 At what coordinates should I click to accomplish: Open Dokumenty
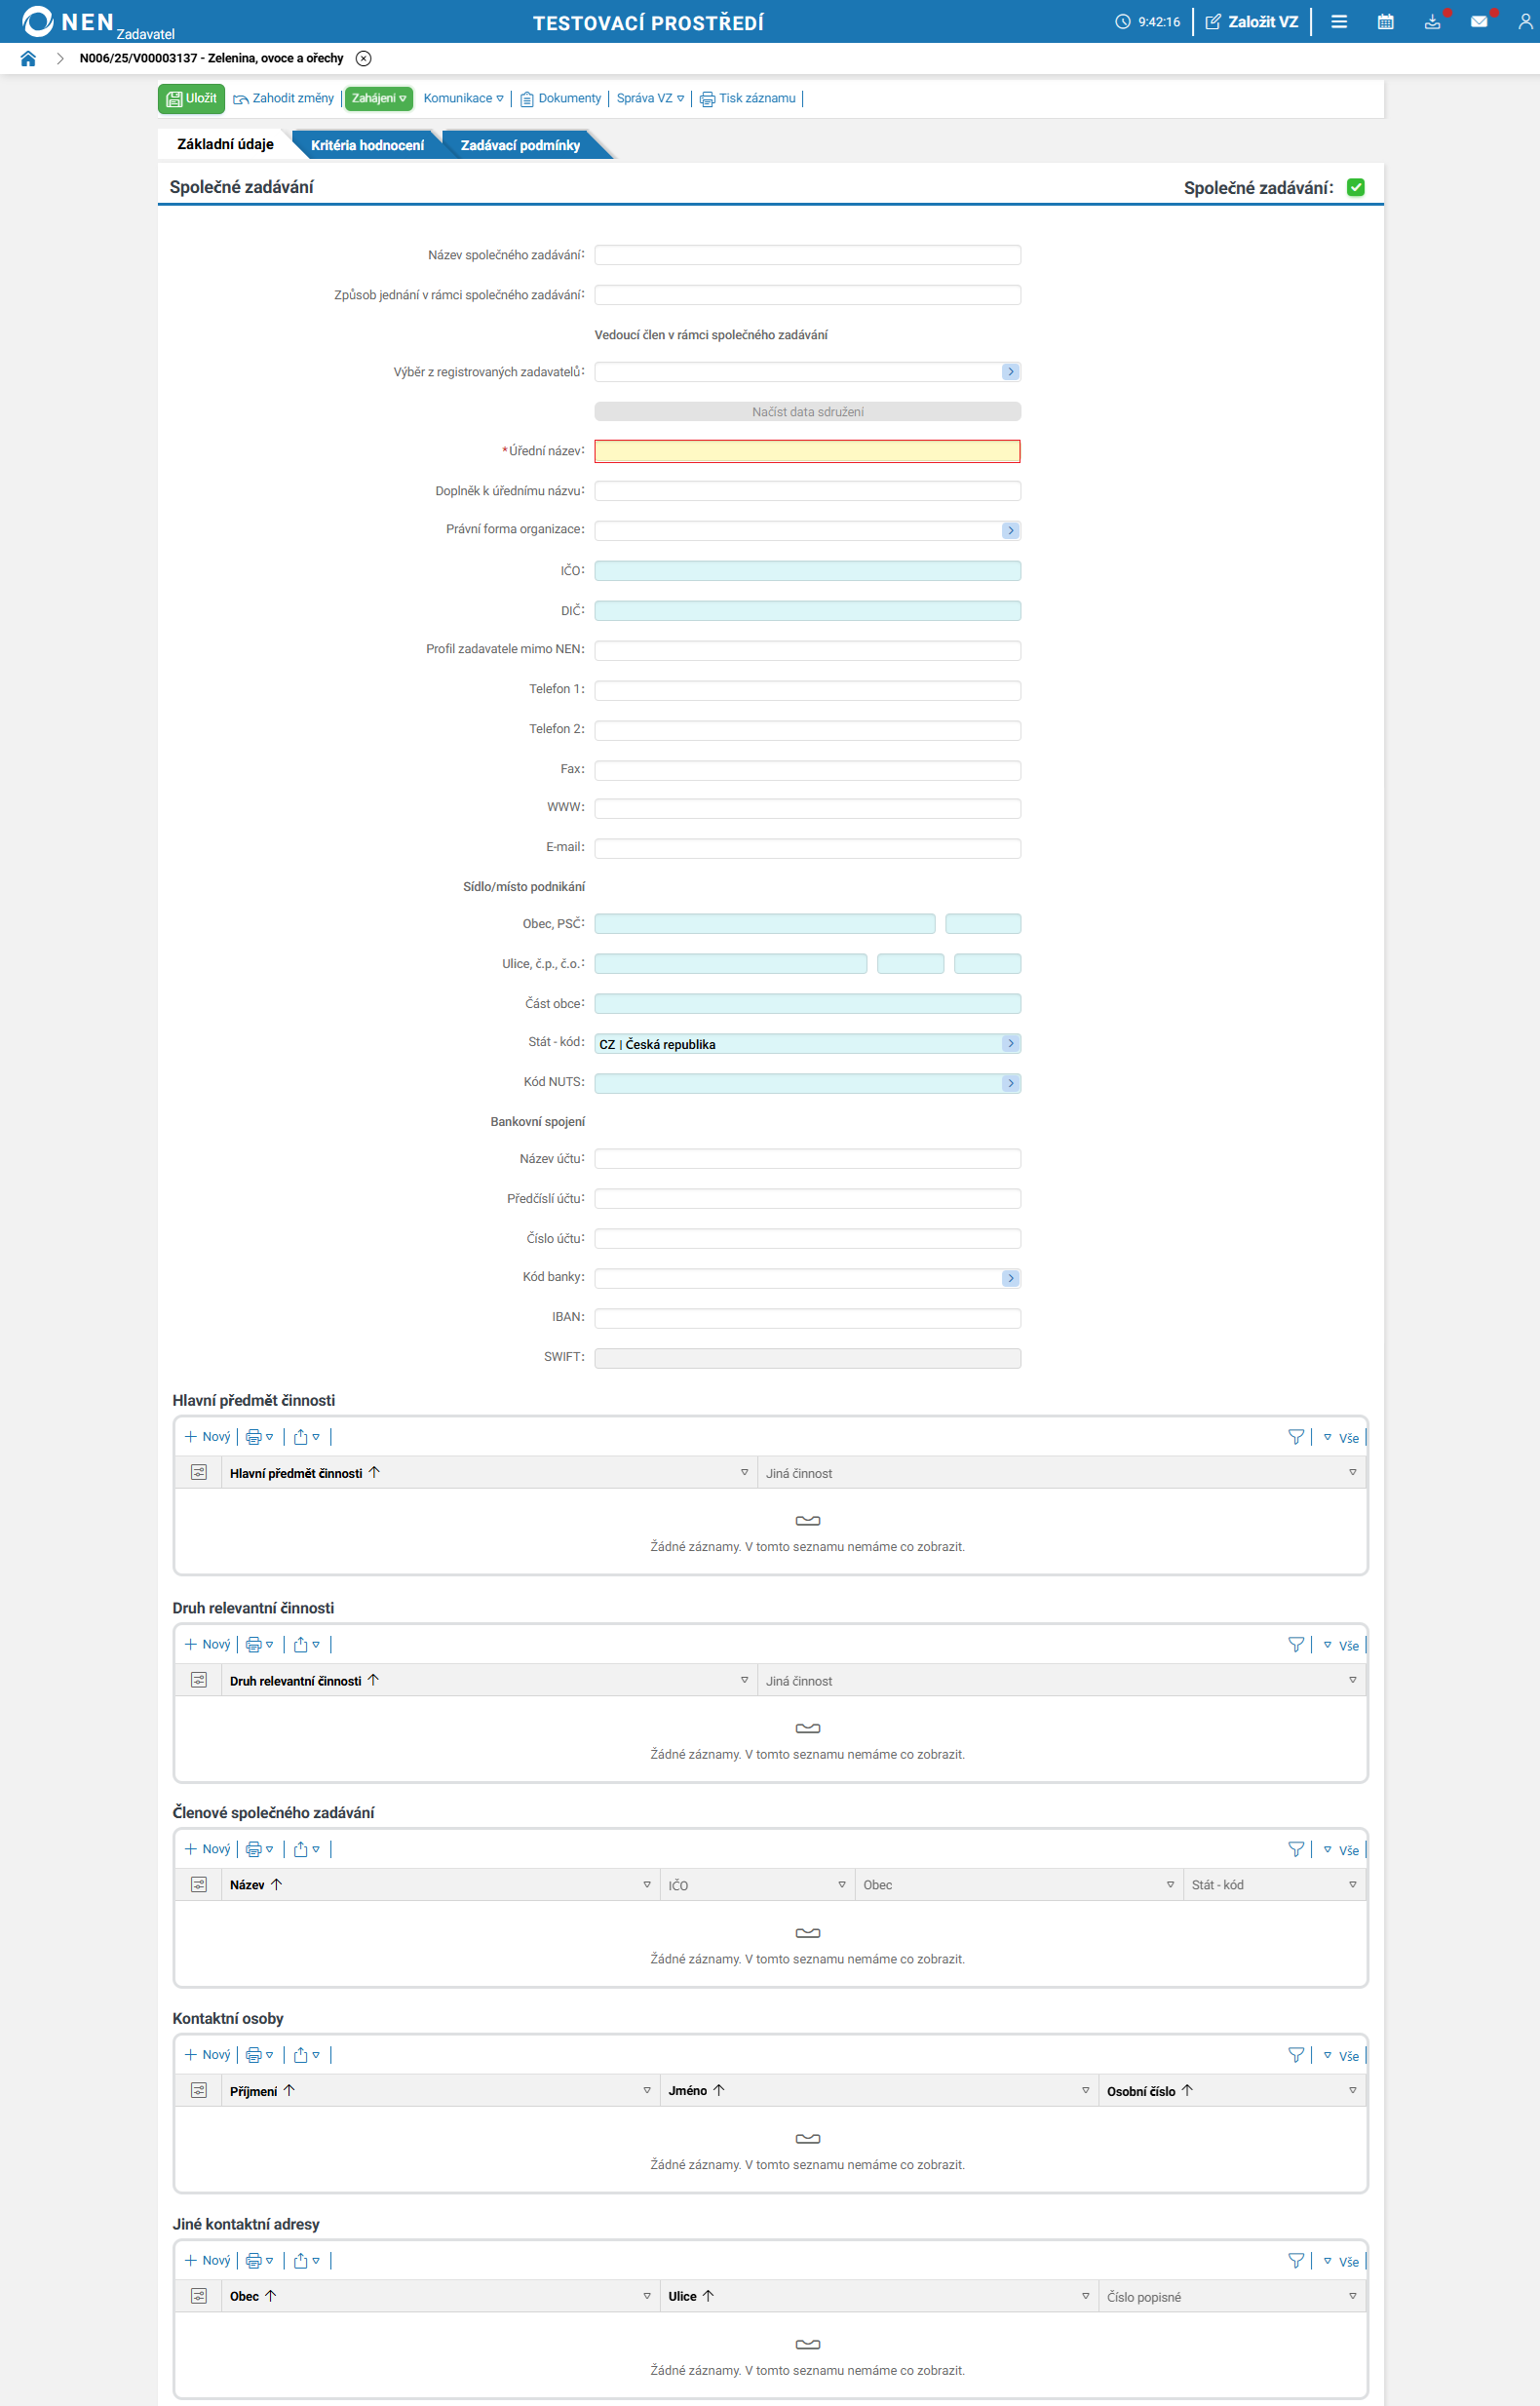[x=561, y=98]
